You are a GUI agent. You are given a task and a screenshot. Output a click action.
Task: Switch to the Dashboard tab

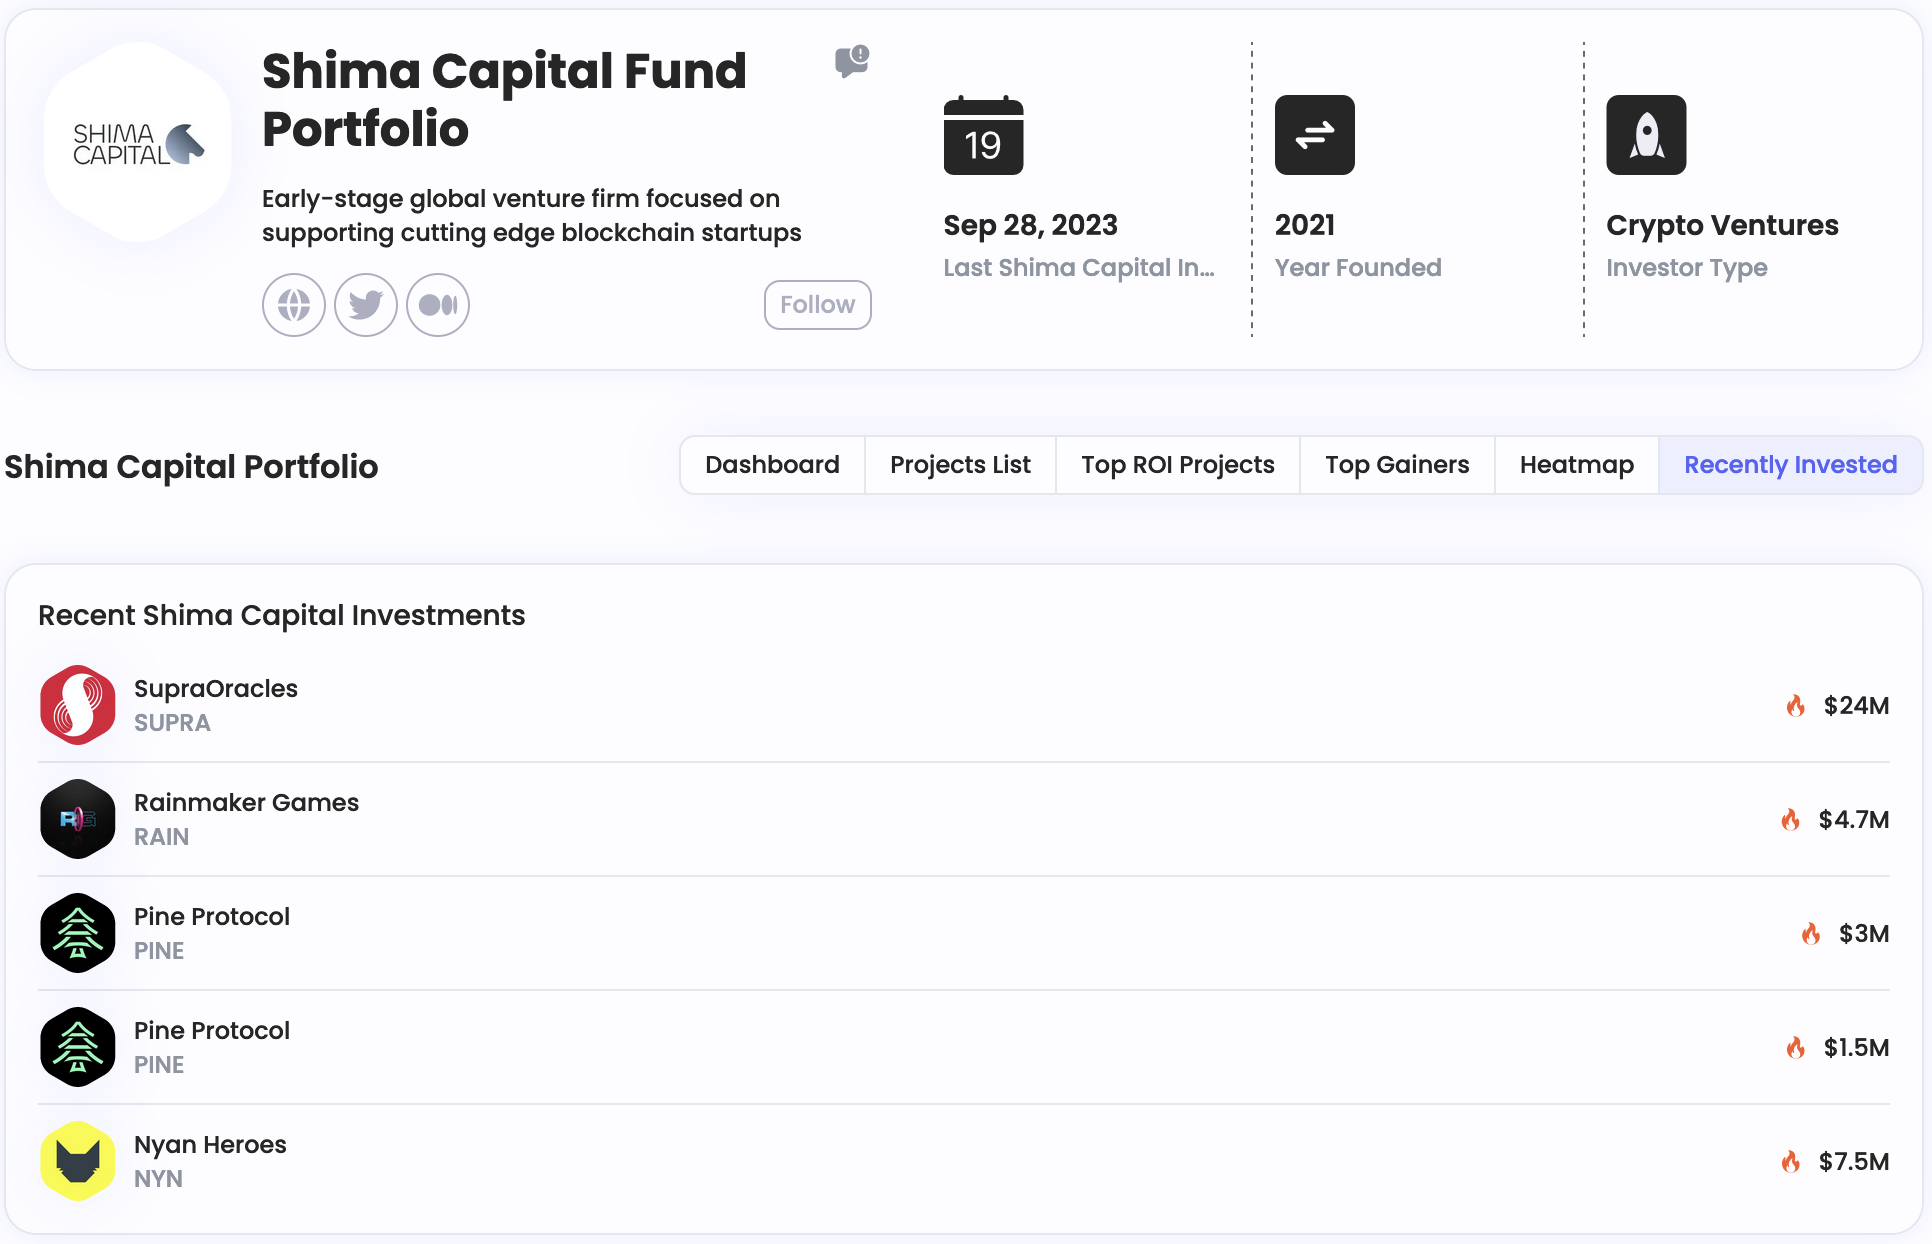click(x=772, y=465)
